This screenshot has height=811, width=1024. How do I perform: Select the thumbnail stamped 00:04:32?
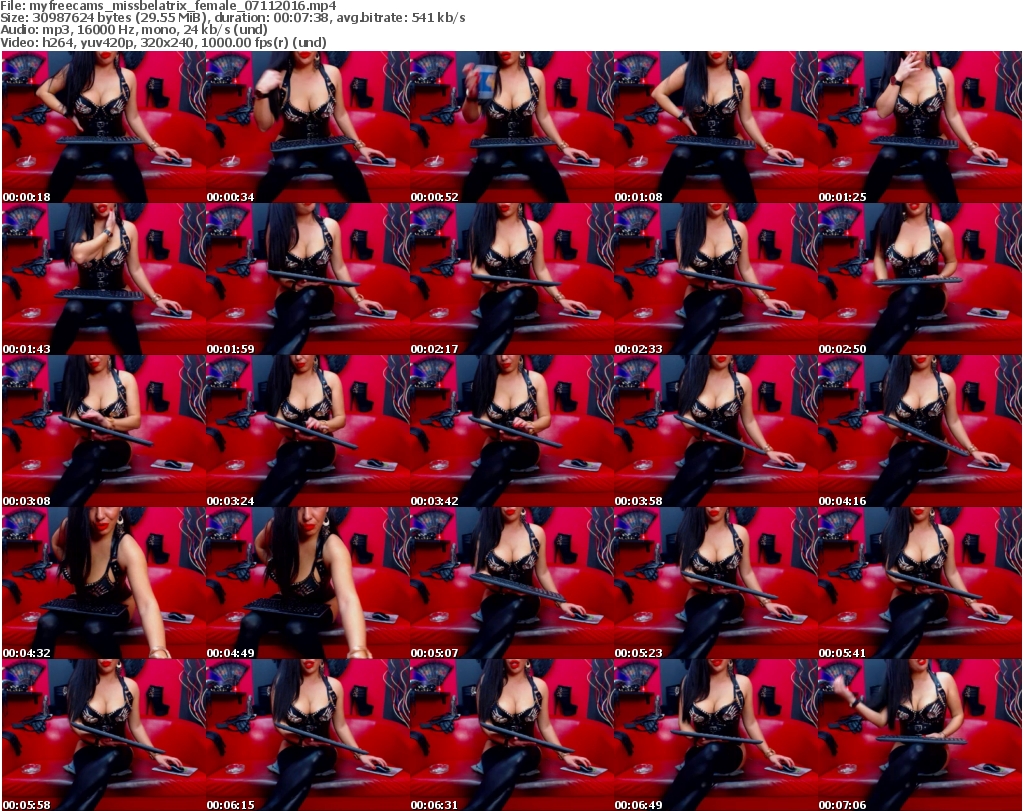(104, 583)
